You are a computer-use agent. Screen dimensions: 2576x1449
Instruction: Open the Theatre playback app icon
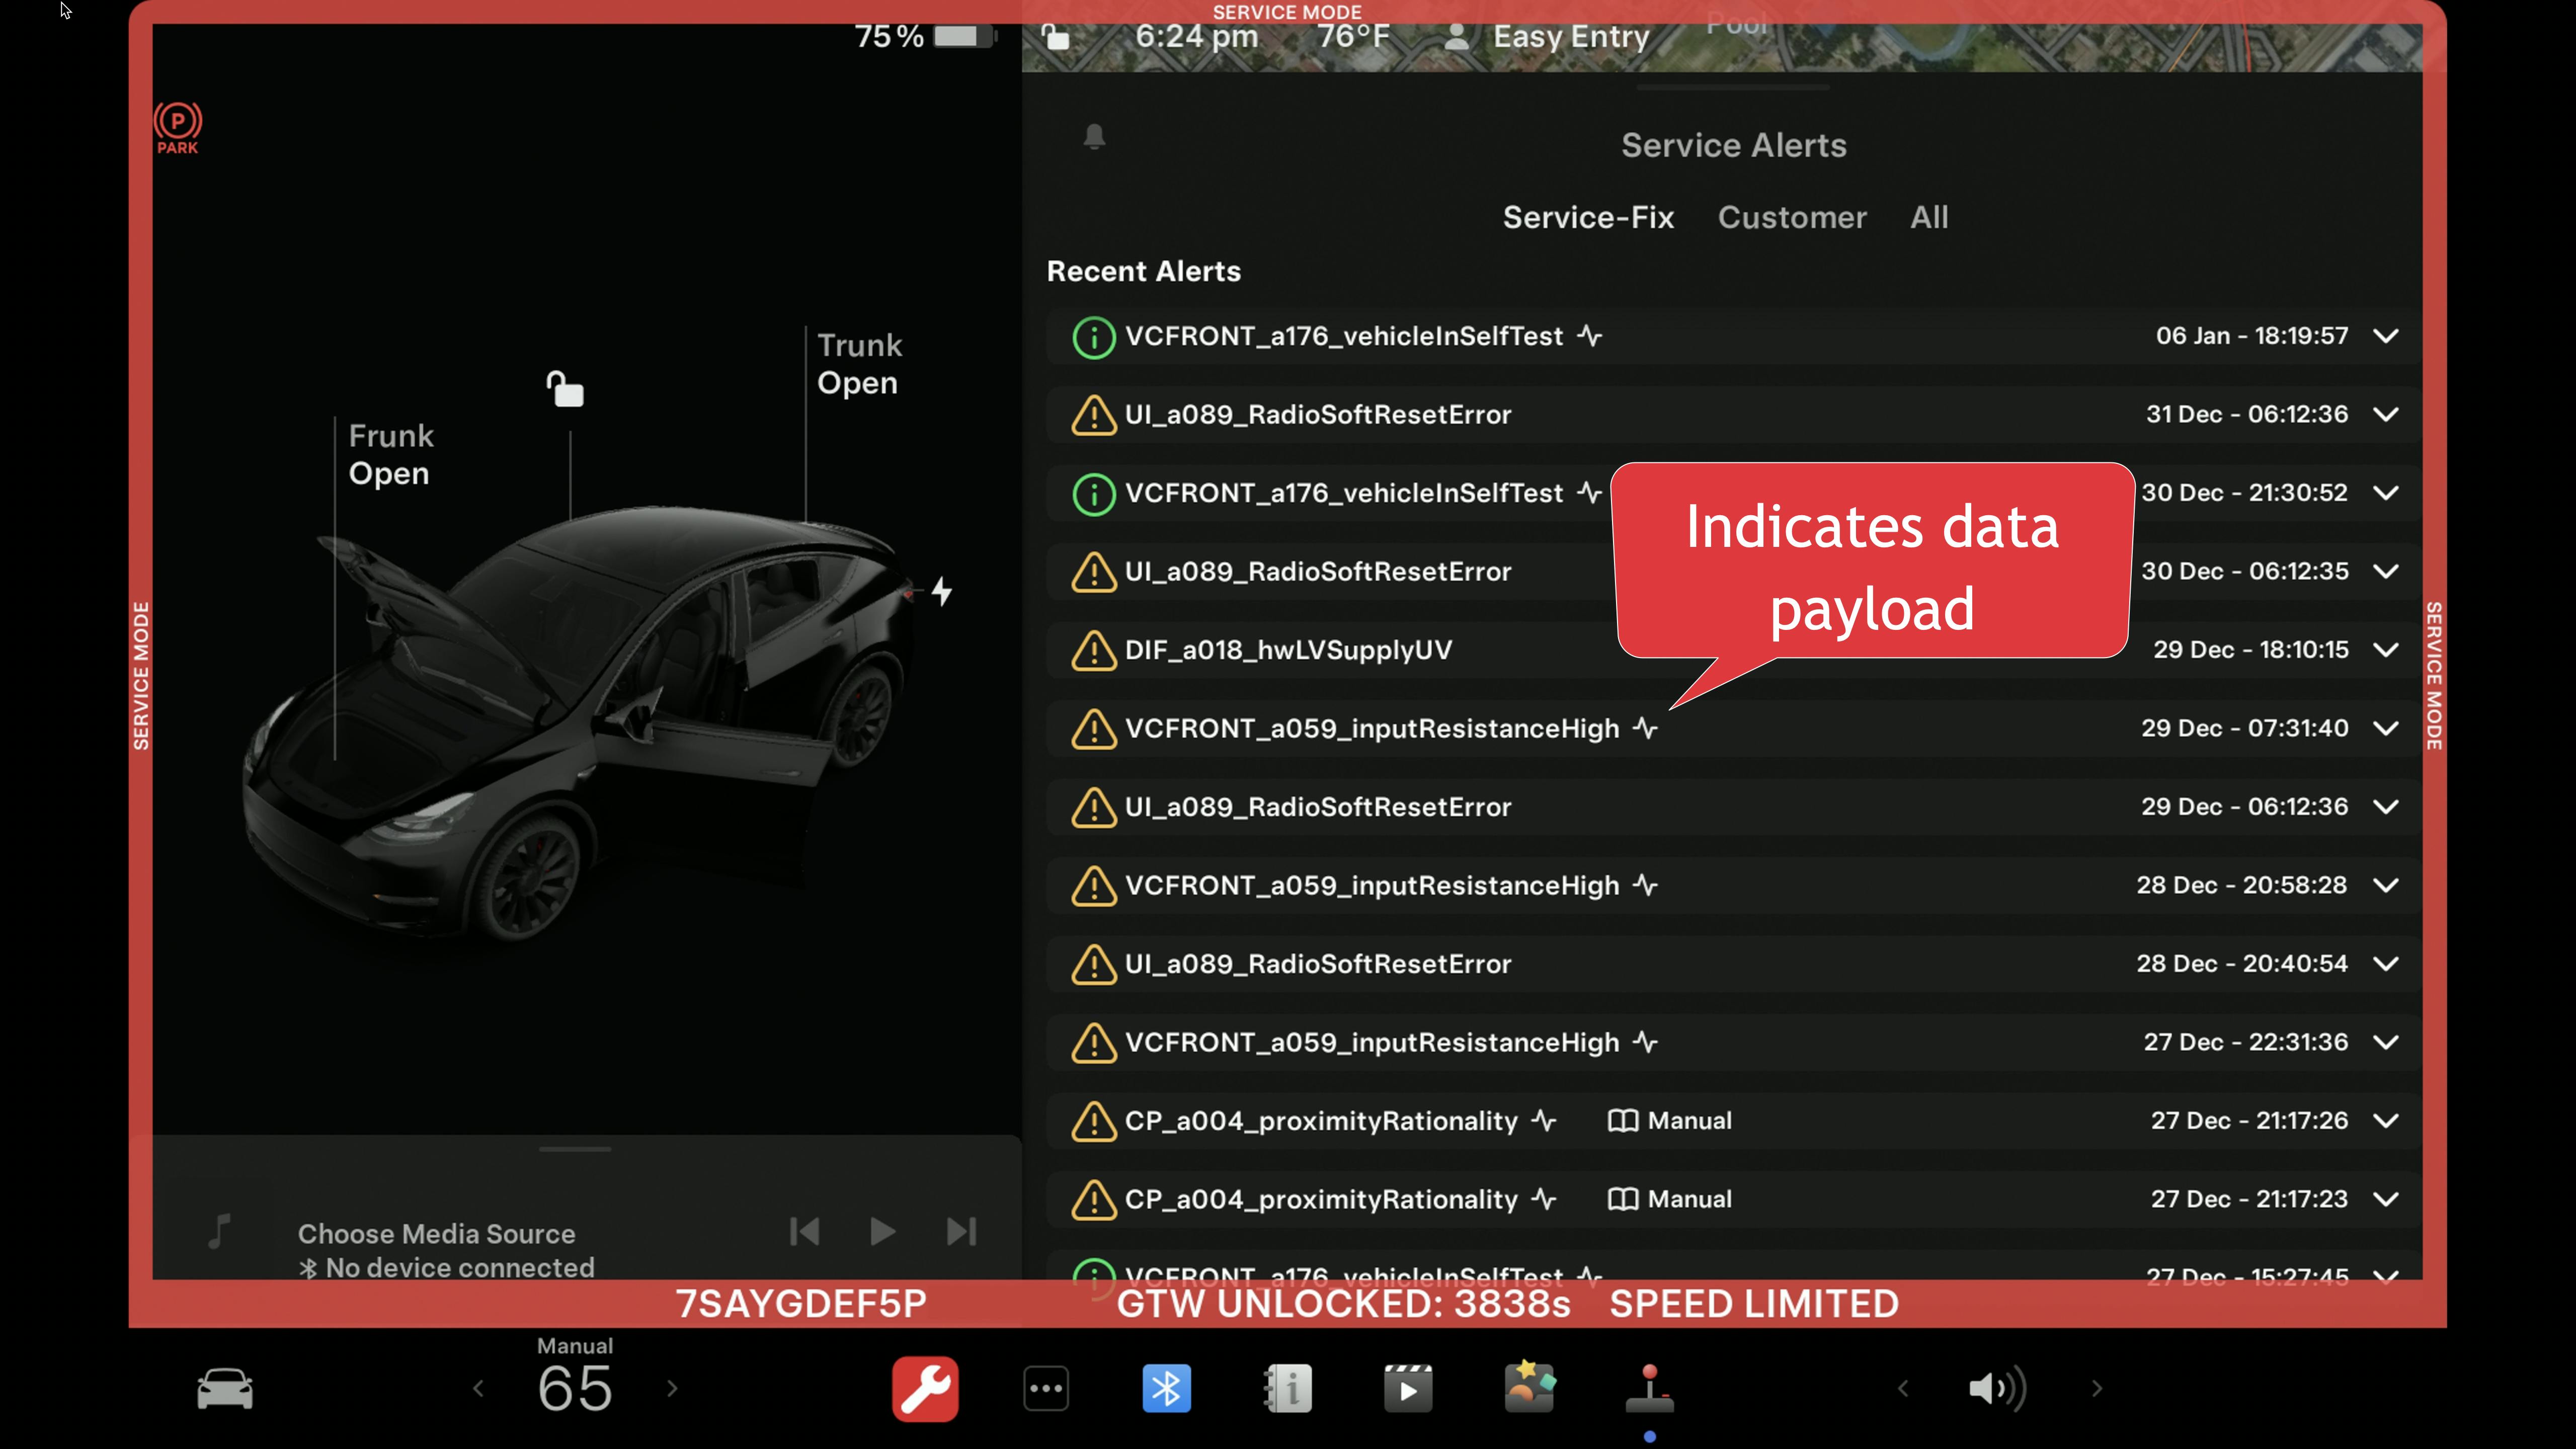point(1408,1388)
